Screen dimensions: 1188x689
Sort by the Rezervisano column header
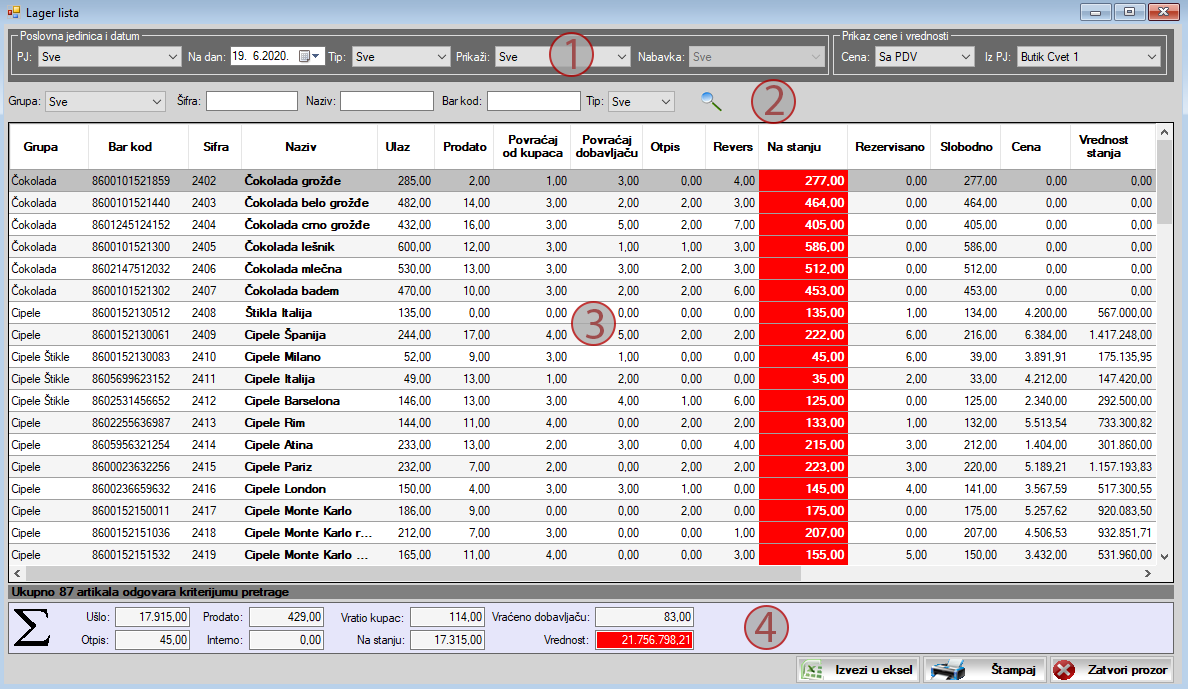(x=889, y=147)
